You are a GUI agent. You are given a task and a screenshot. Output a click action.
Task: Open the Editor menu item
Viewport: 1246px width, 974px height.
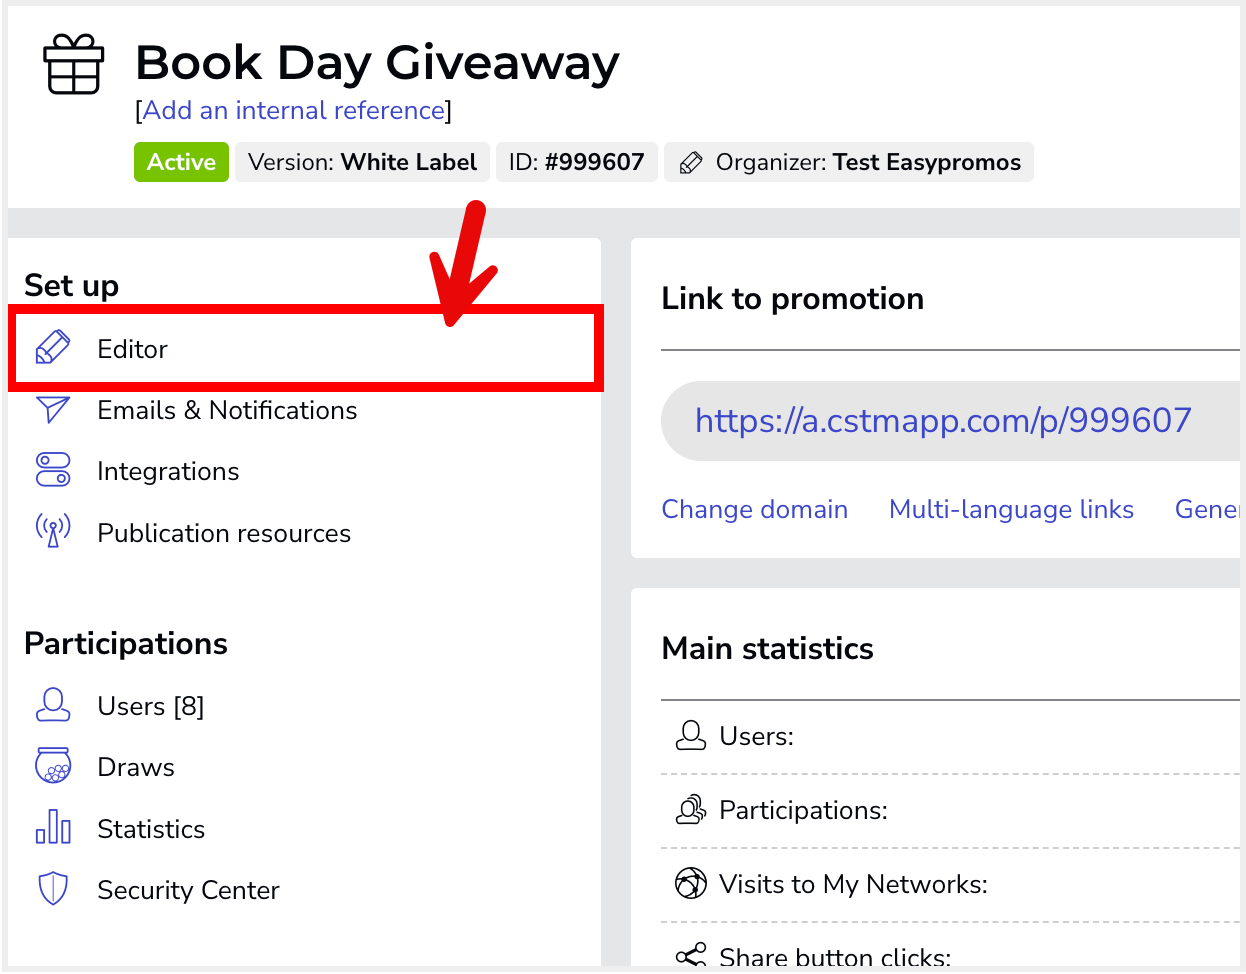[133, 349]
